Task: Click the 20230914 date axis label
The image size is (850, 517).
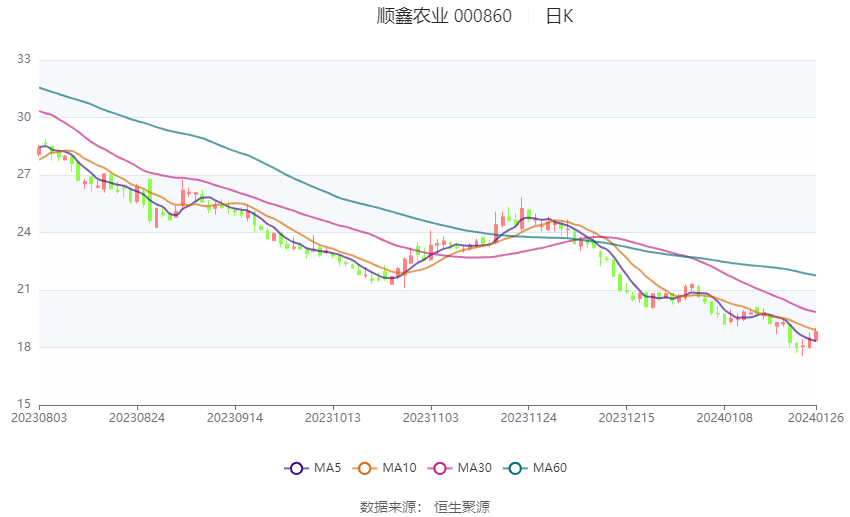Action: (x=235, y=418)
